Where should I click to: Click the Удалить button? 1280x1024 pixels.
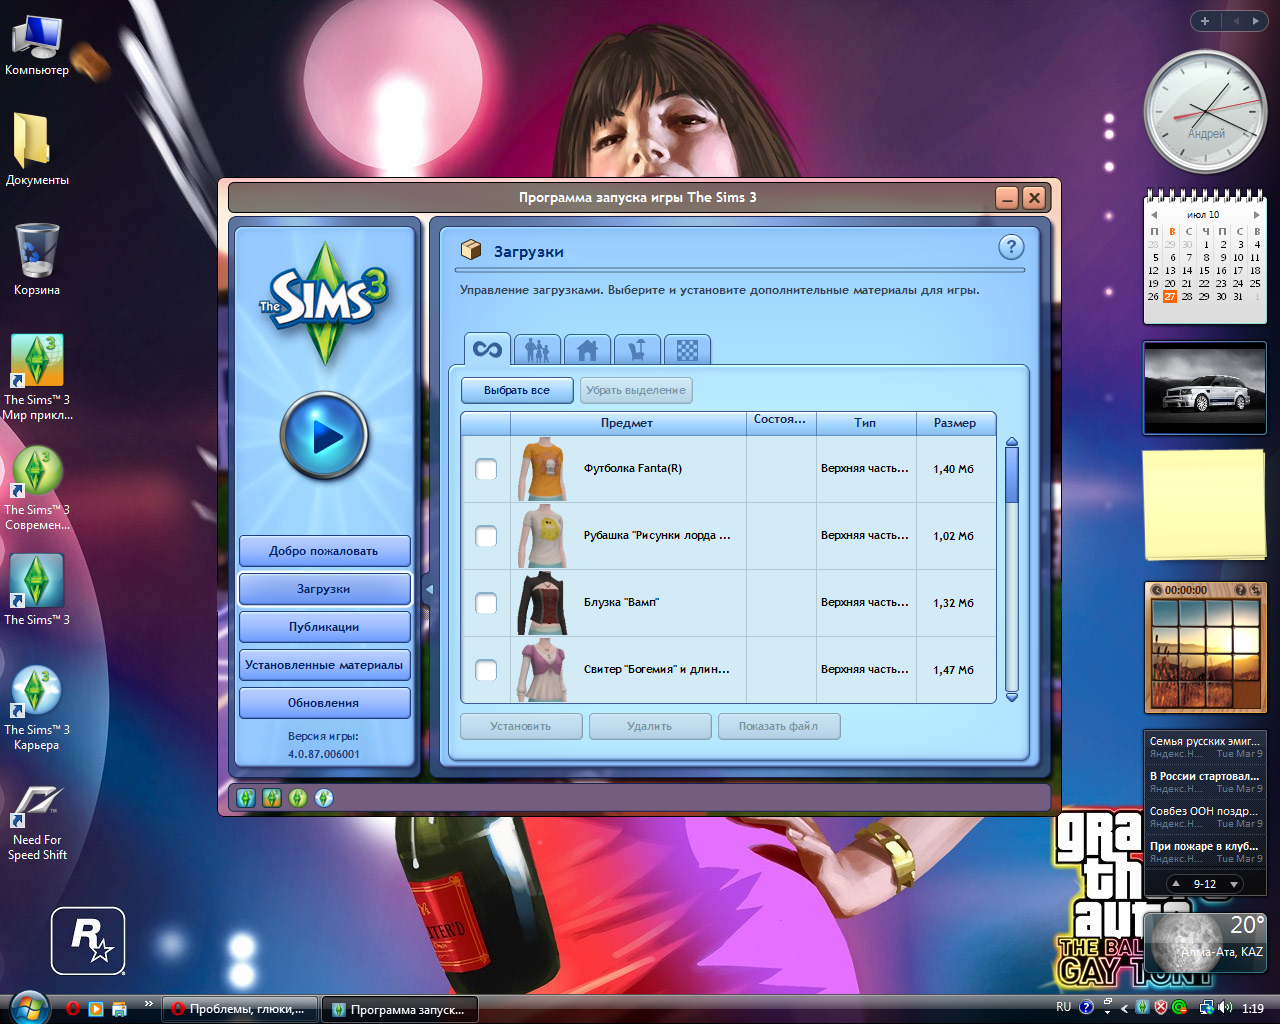point(650,726)
